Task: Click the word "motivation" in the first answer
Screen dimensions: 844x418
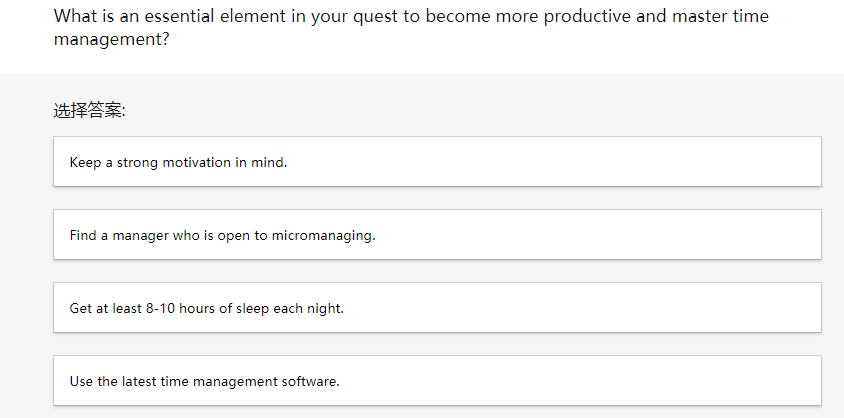Action: point(198,162)
